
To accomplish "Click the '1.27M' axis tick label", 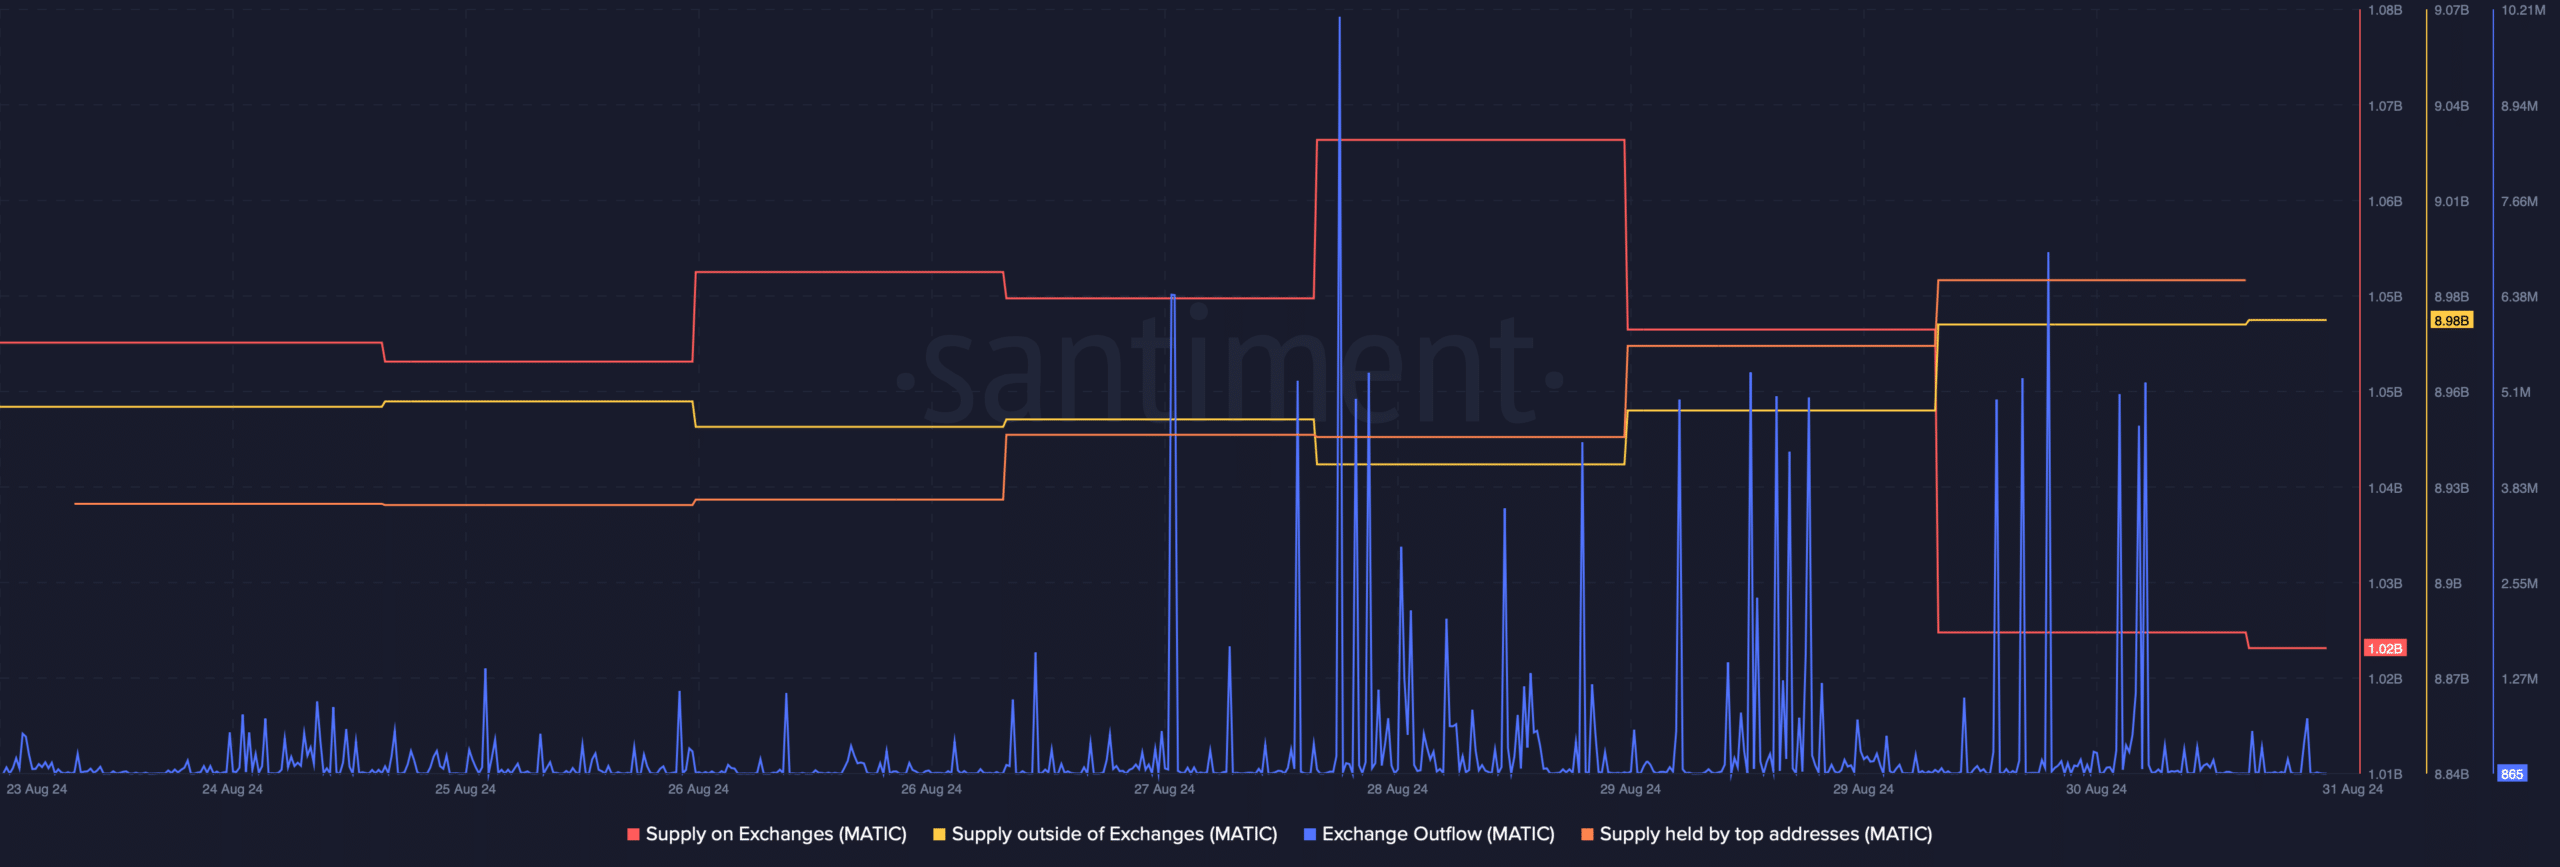I will point(2519,679).
